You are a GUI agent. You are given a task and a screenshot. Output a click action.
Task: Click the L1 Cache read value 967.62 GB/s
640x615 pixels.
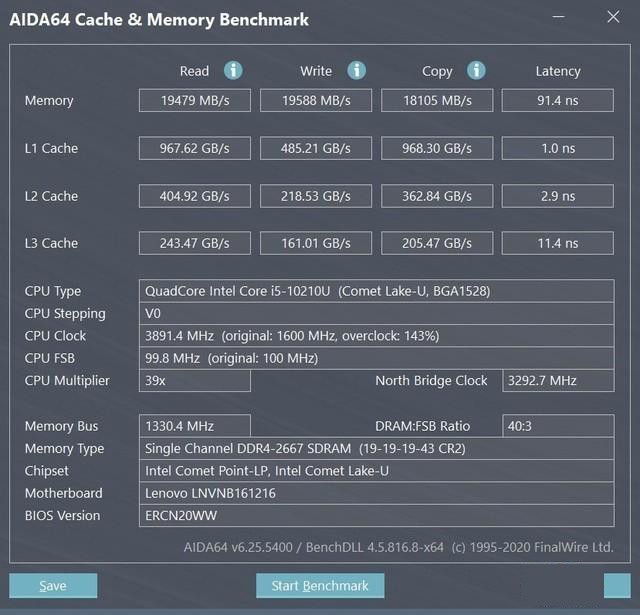[x=195, y=148]
